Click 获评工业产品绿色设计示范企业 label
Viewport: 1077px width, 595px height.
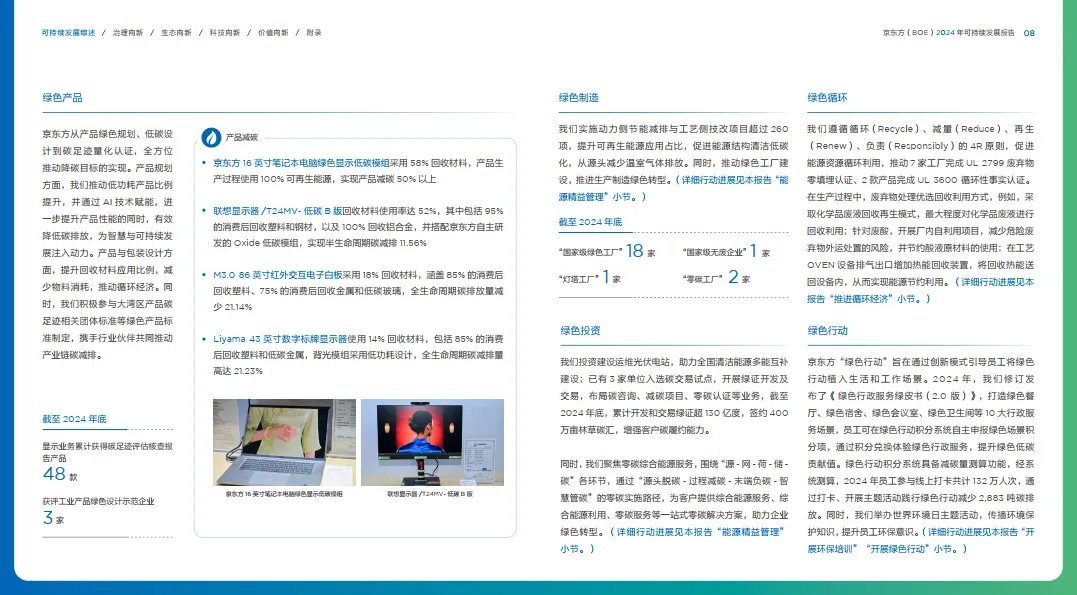(x=98, y=502)
